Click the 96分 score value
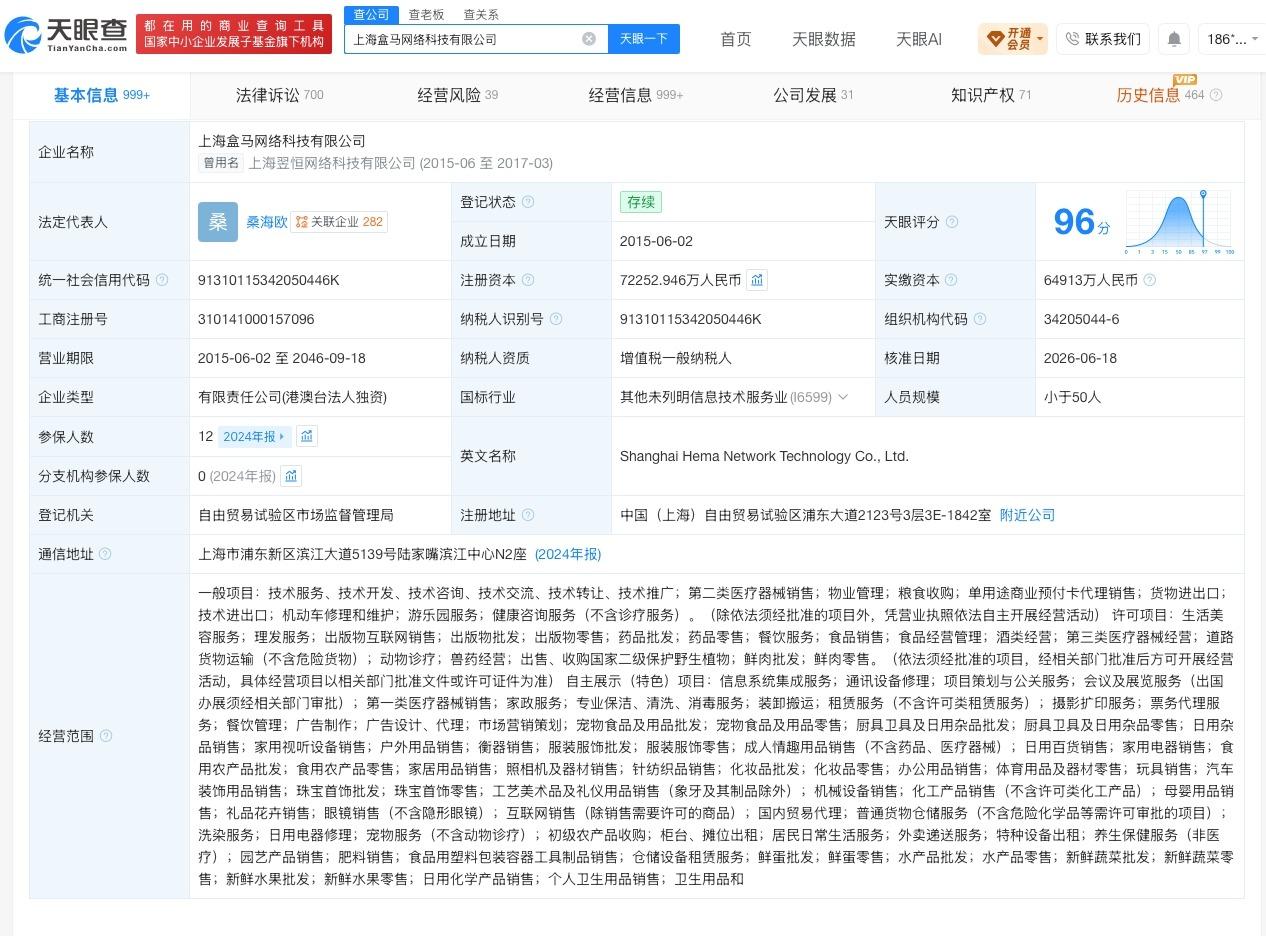Viewport: 1266px width, 936px height. click(x=1082, y=222)
